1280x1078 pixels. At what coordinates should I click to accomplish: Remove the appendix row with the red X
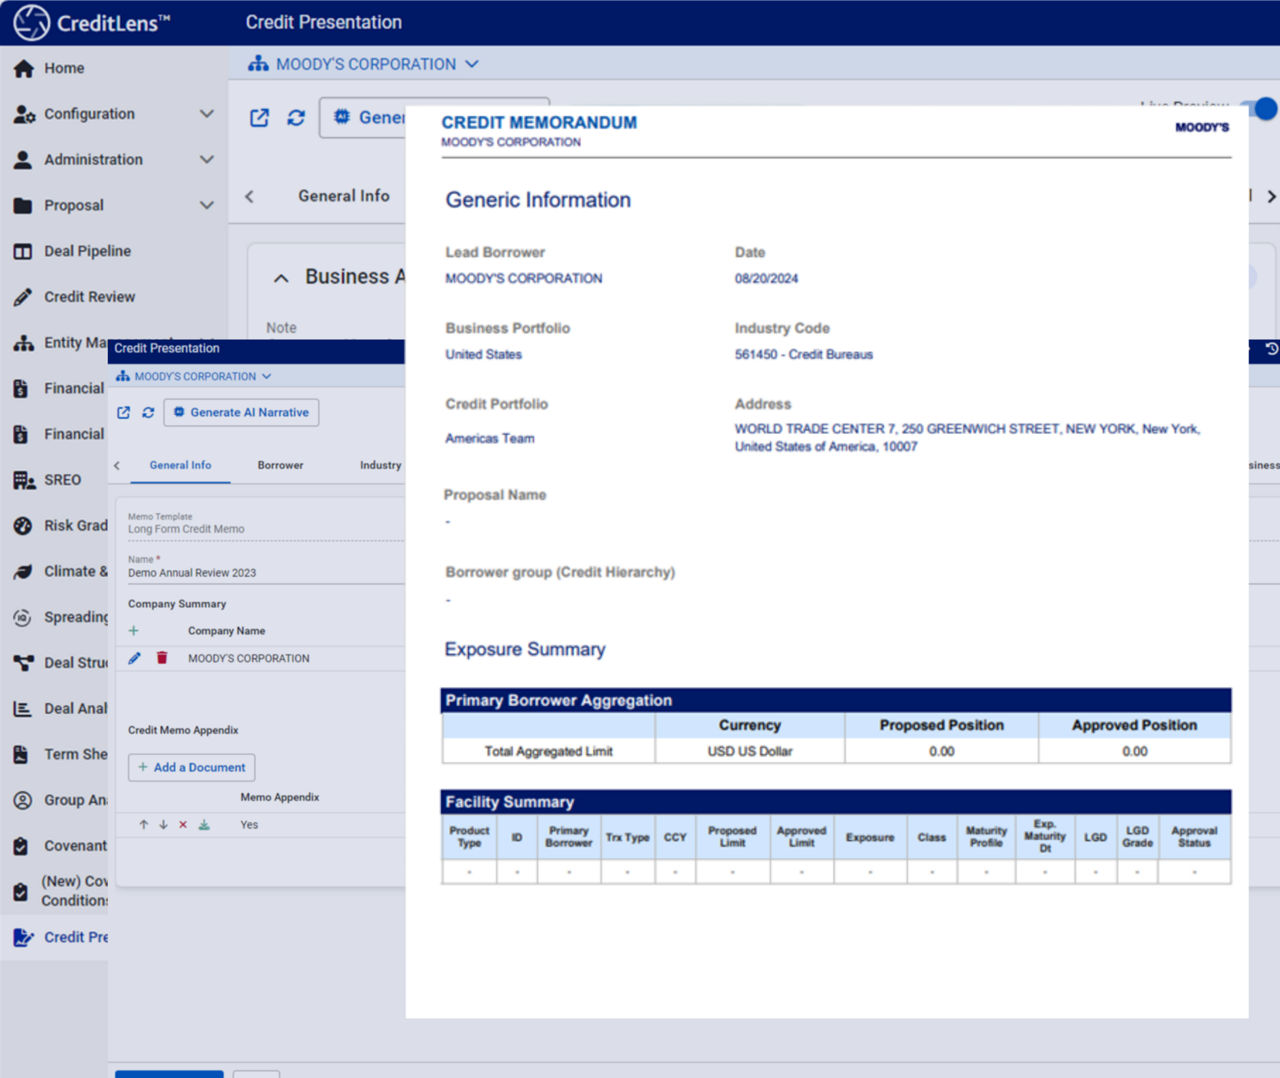(x=183, y=825)
